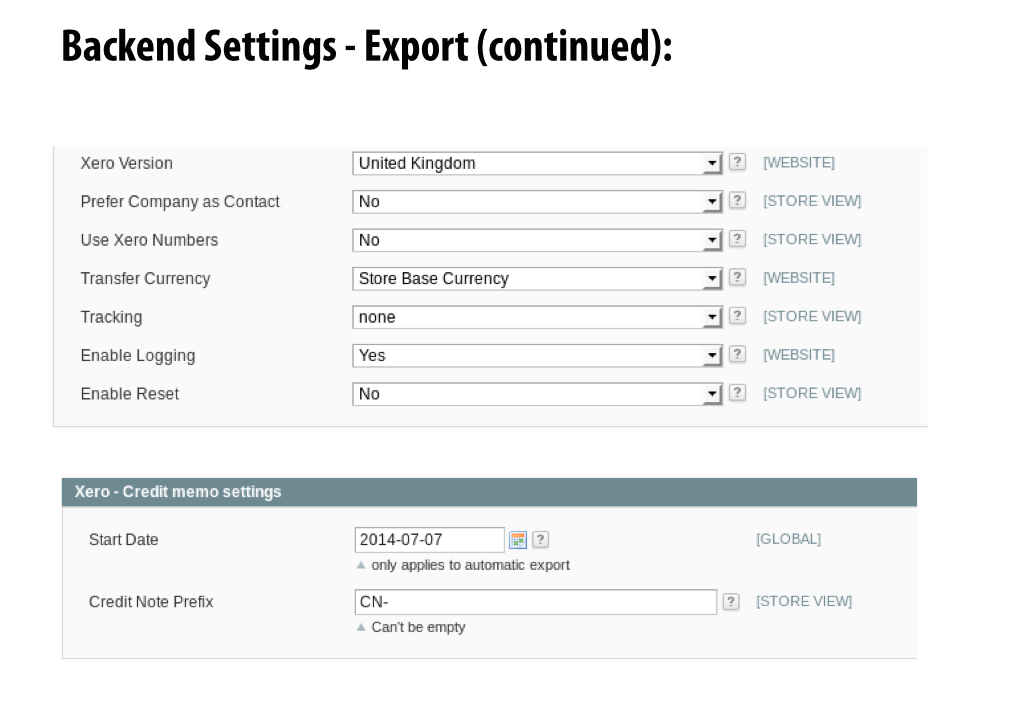Click help icon beside Prefer Company as Contact
Viewport: 1016px width, 718px height.
[737, 201]
